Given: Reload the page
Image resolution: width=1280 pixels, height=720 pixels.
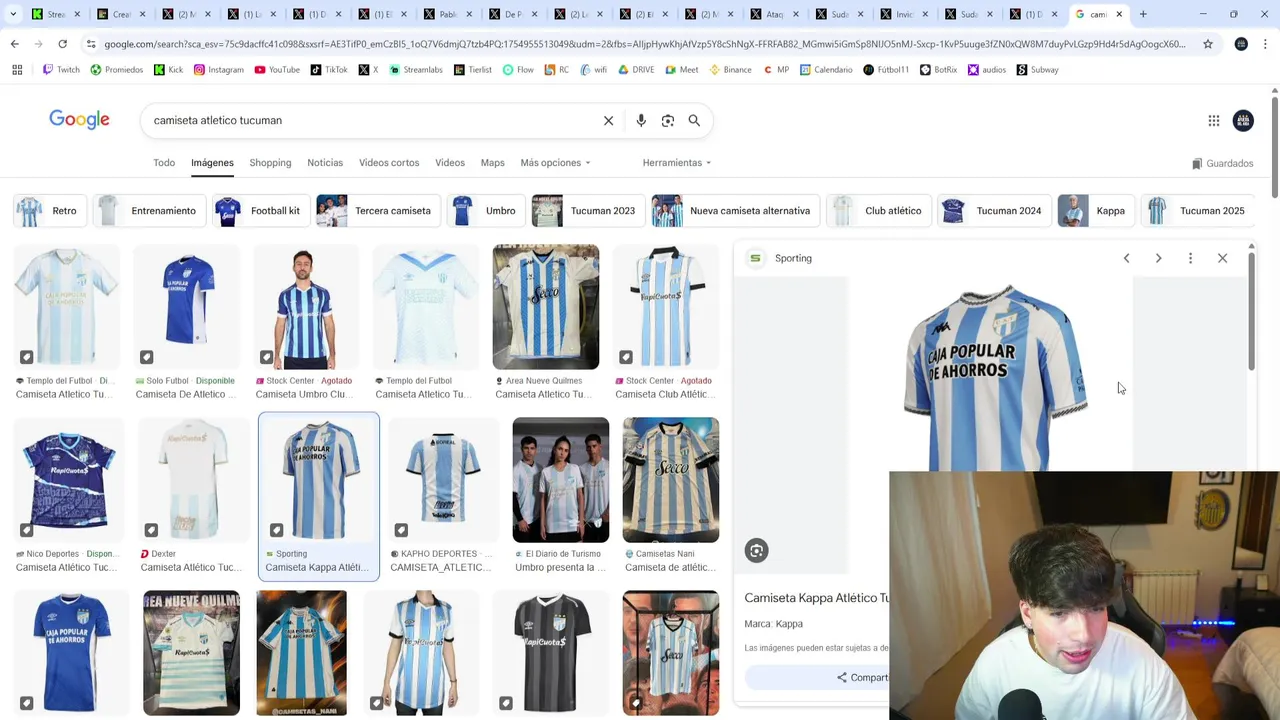Looking at the screenshot, I should coord(62,44).
